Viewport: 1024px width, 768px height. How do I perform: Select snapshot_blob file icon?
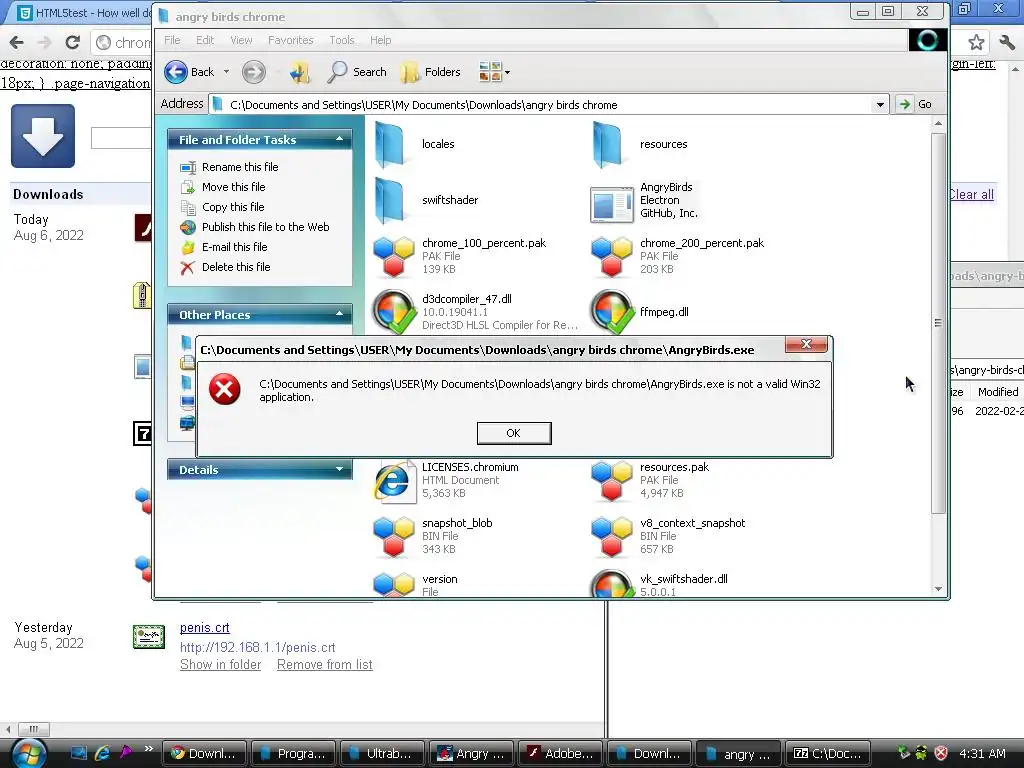tap(393, 536)
